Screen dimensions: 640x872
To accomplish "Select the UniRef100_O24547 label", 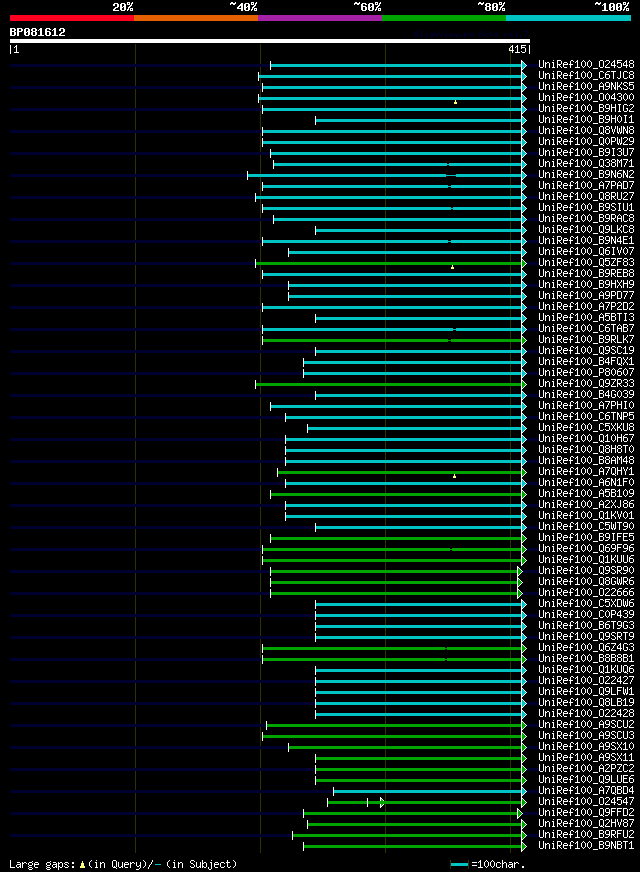I will pos(586,802).
